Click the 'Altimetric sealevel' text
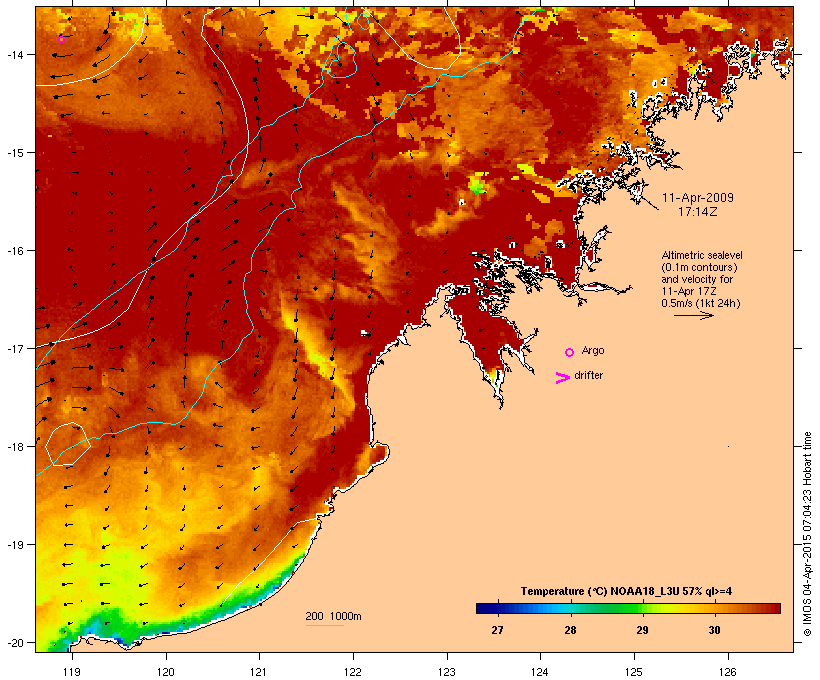Screen dimensions: 820x680 tap(702, 255)
